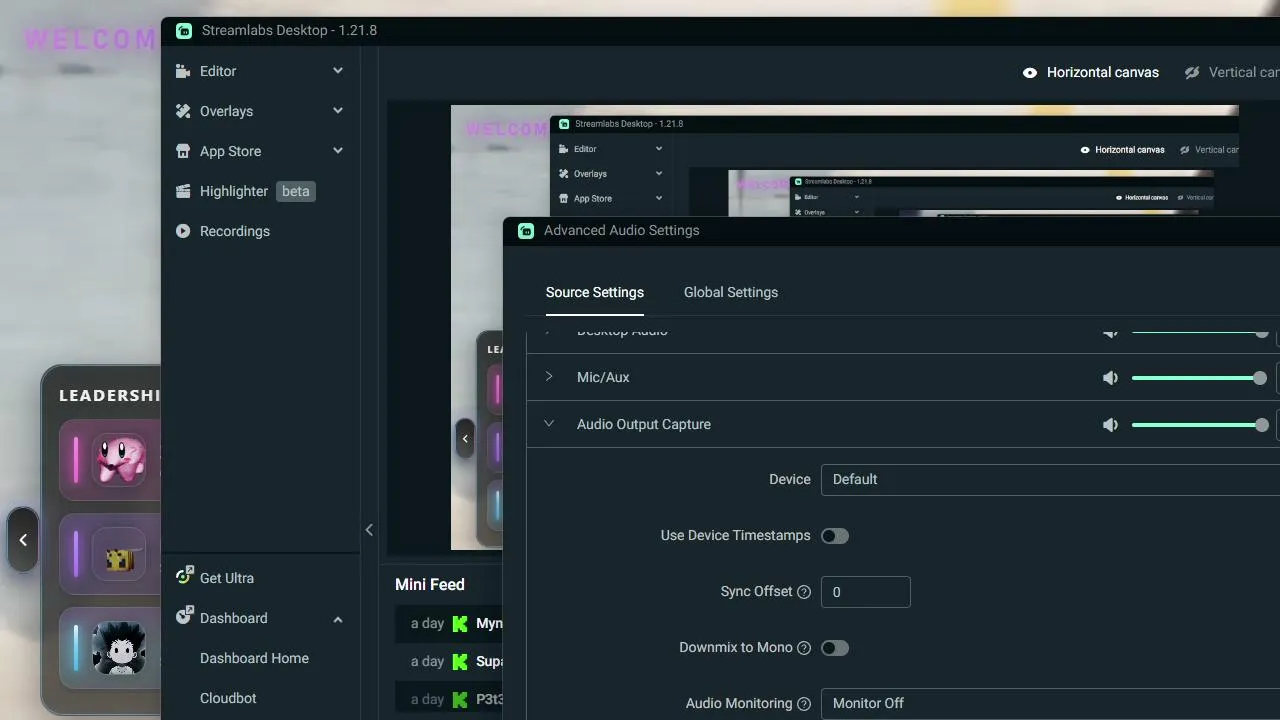This screenshot has width=1280, height=720.
Task: Click the Recordings play icon
Action: click(x=183, y=231)
